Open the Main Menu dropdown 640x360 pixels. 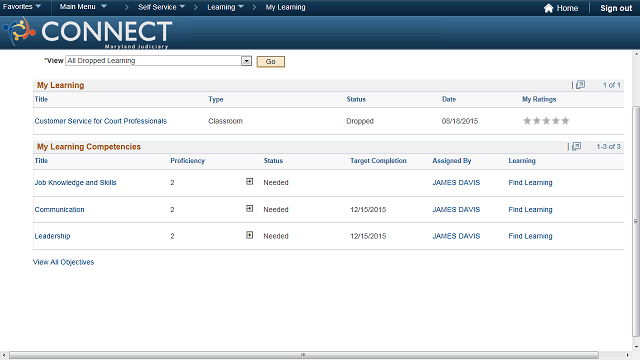click(x=83, y=7)
